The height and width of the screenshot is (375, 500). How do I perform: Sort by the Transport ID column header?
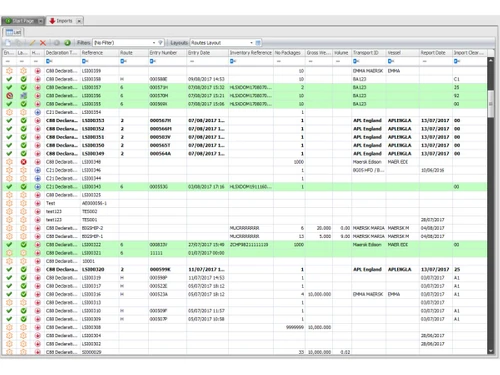[x=369, y=53]
